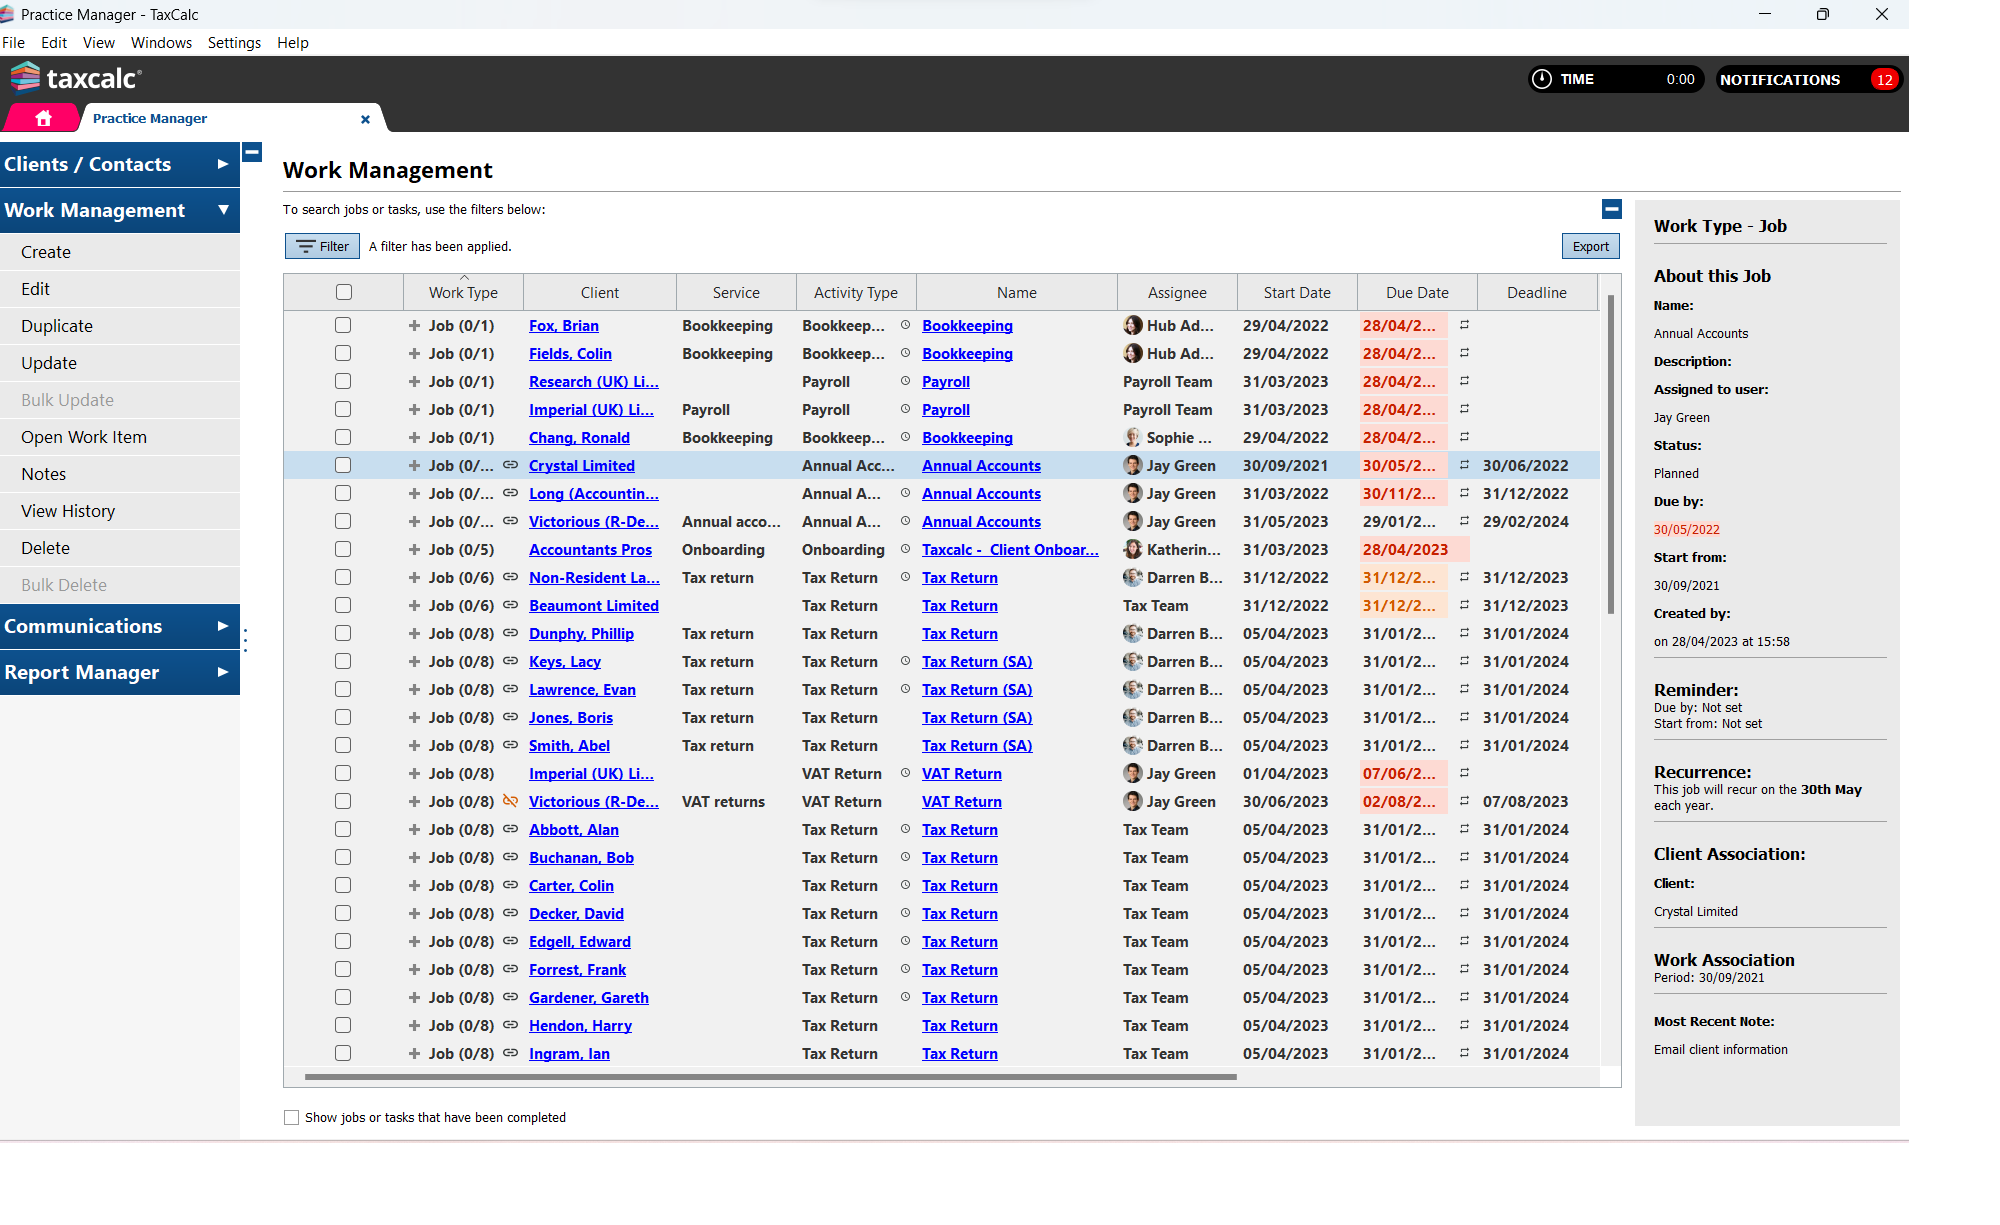
Task: Select Duplicate in Work Management sidebar
Action: [57, 326]
